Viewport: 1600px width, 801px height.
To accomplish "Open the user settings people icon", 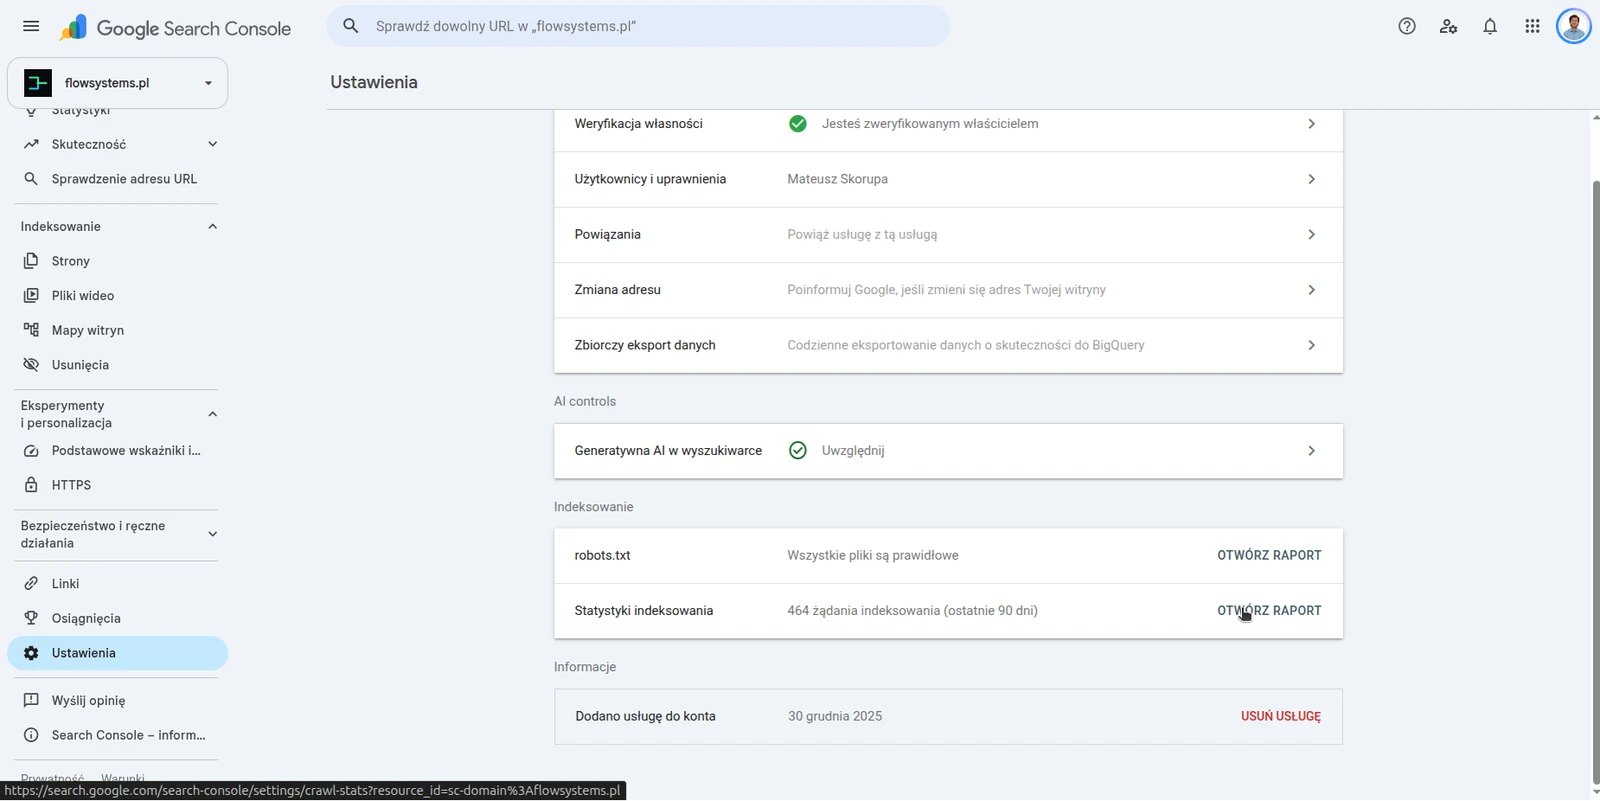I will pos(1448,26).
